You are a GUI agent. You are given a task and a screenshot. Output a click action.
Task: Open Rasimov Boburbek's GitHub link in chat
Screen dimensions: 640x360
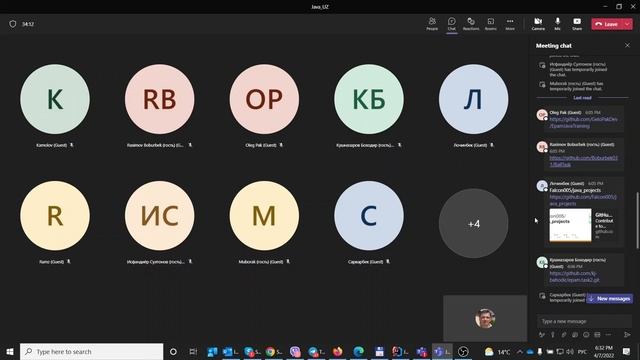point(583,161)
